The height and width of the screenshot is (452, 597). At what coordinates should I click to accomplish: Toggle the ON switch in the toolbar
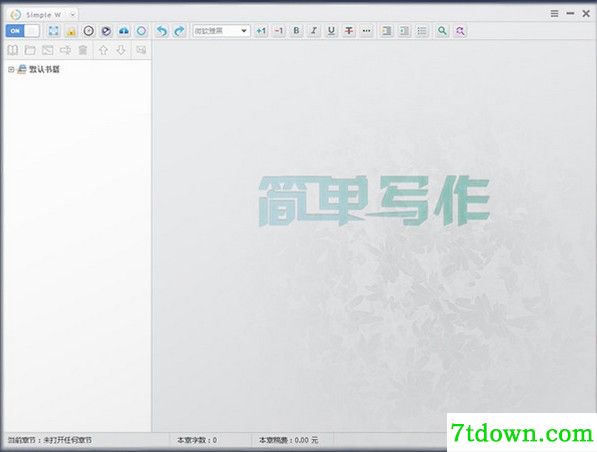coord(22,31)
